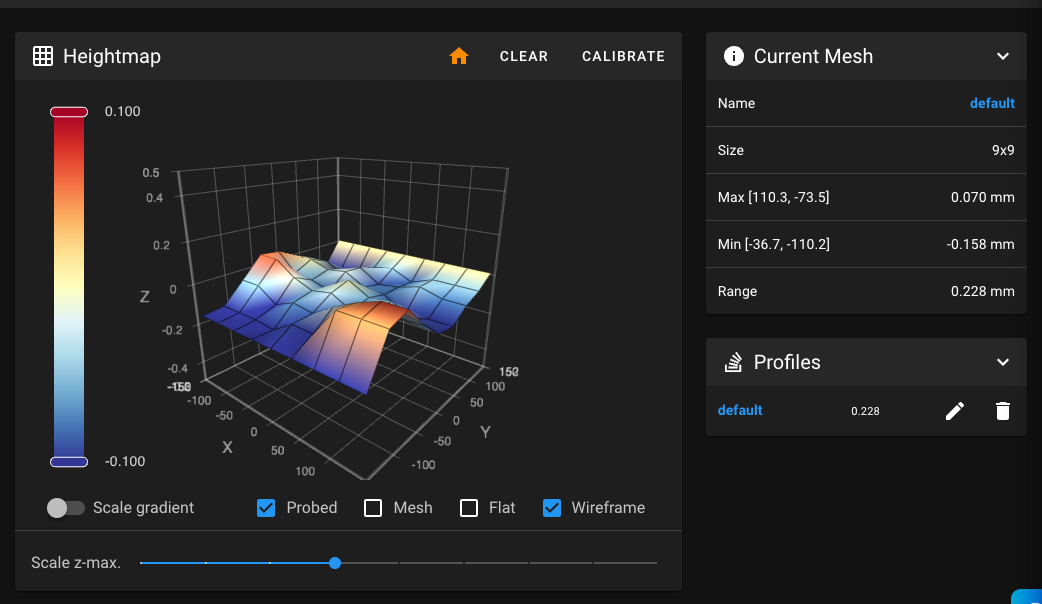
Task: Disable the Wireframe checkbox
Action: (552, 508)
